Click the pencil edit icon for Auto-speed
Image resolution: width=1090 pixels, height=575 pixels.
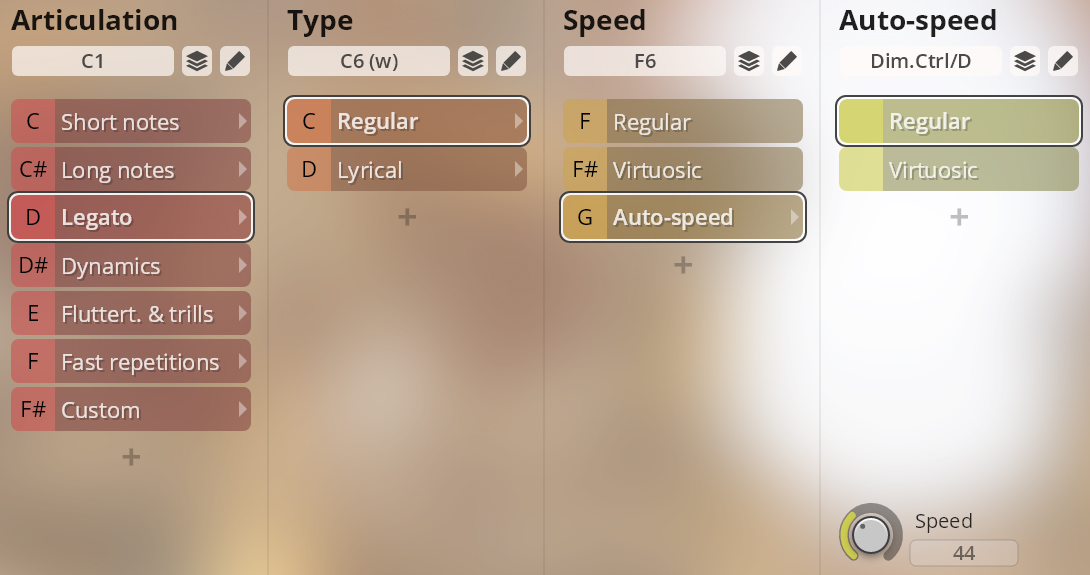[x=1062, y=61]
